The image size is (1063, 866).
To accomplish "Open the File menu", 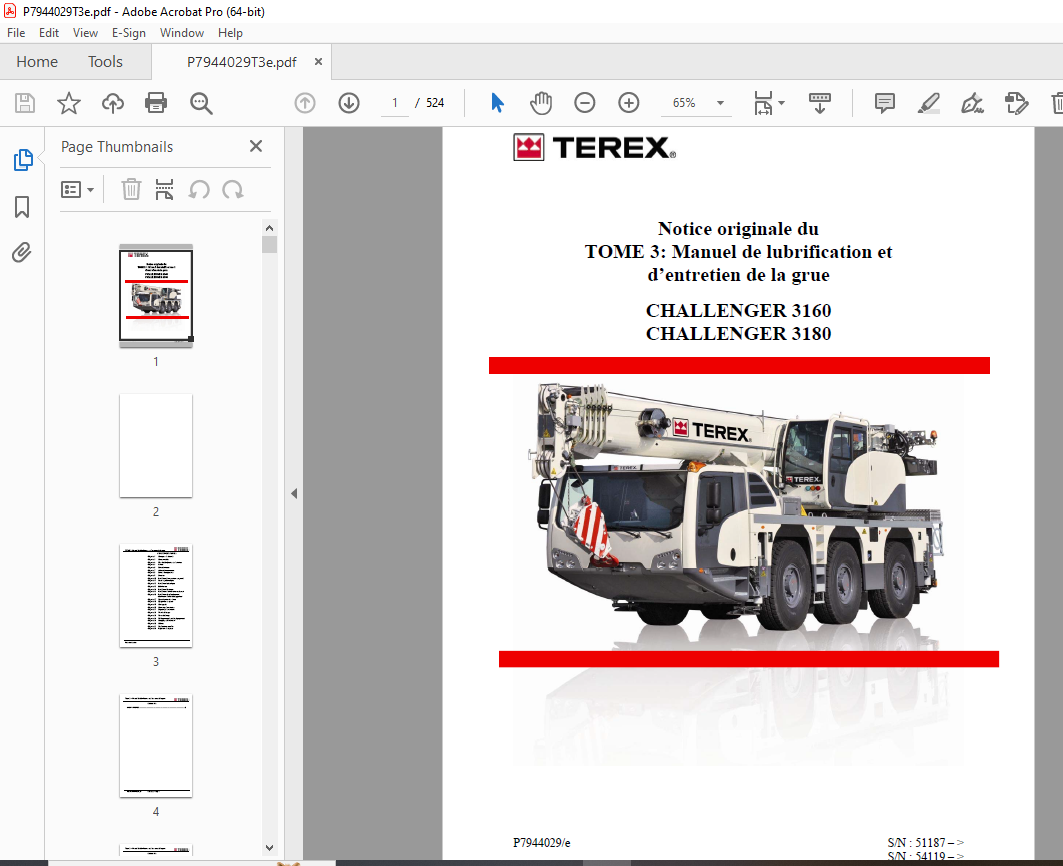I will tap(16, 33).
